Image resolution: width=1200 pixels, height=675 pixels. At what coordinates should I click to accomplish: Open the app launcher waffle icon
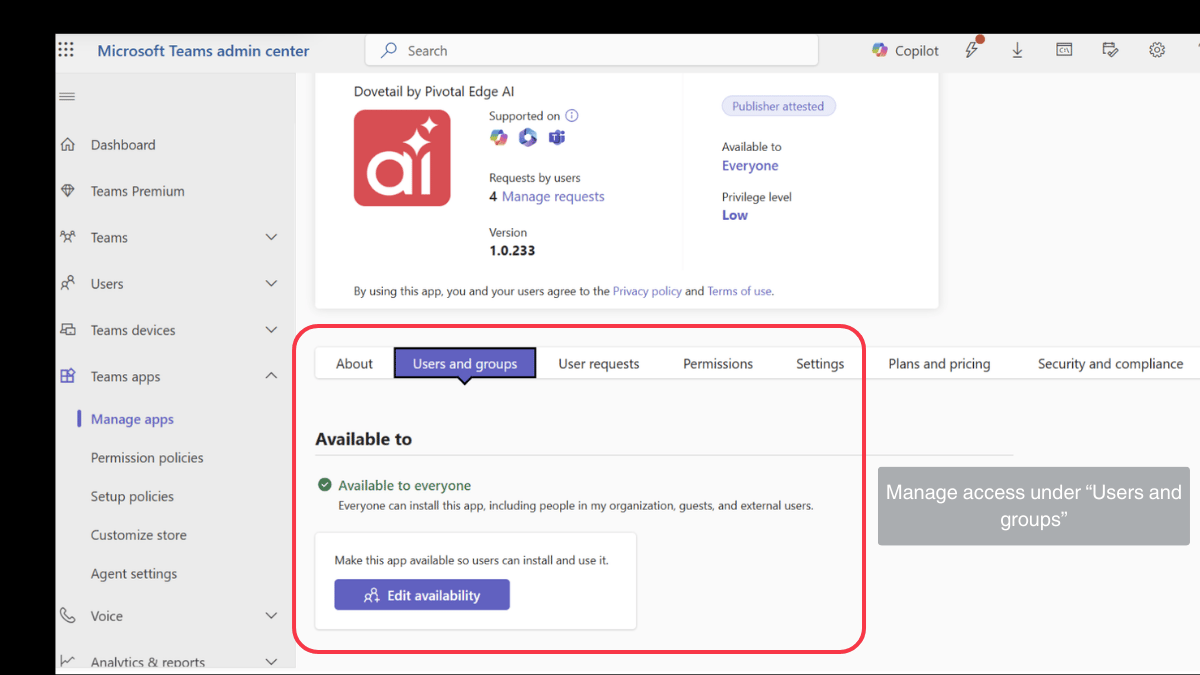(x=66, y=50)
